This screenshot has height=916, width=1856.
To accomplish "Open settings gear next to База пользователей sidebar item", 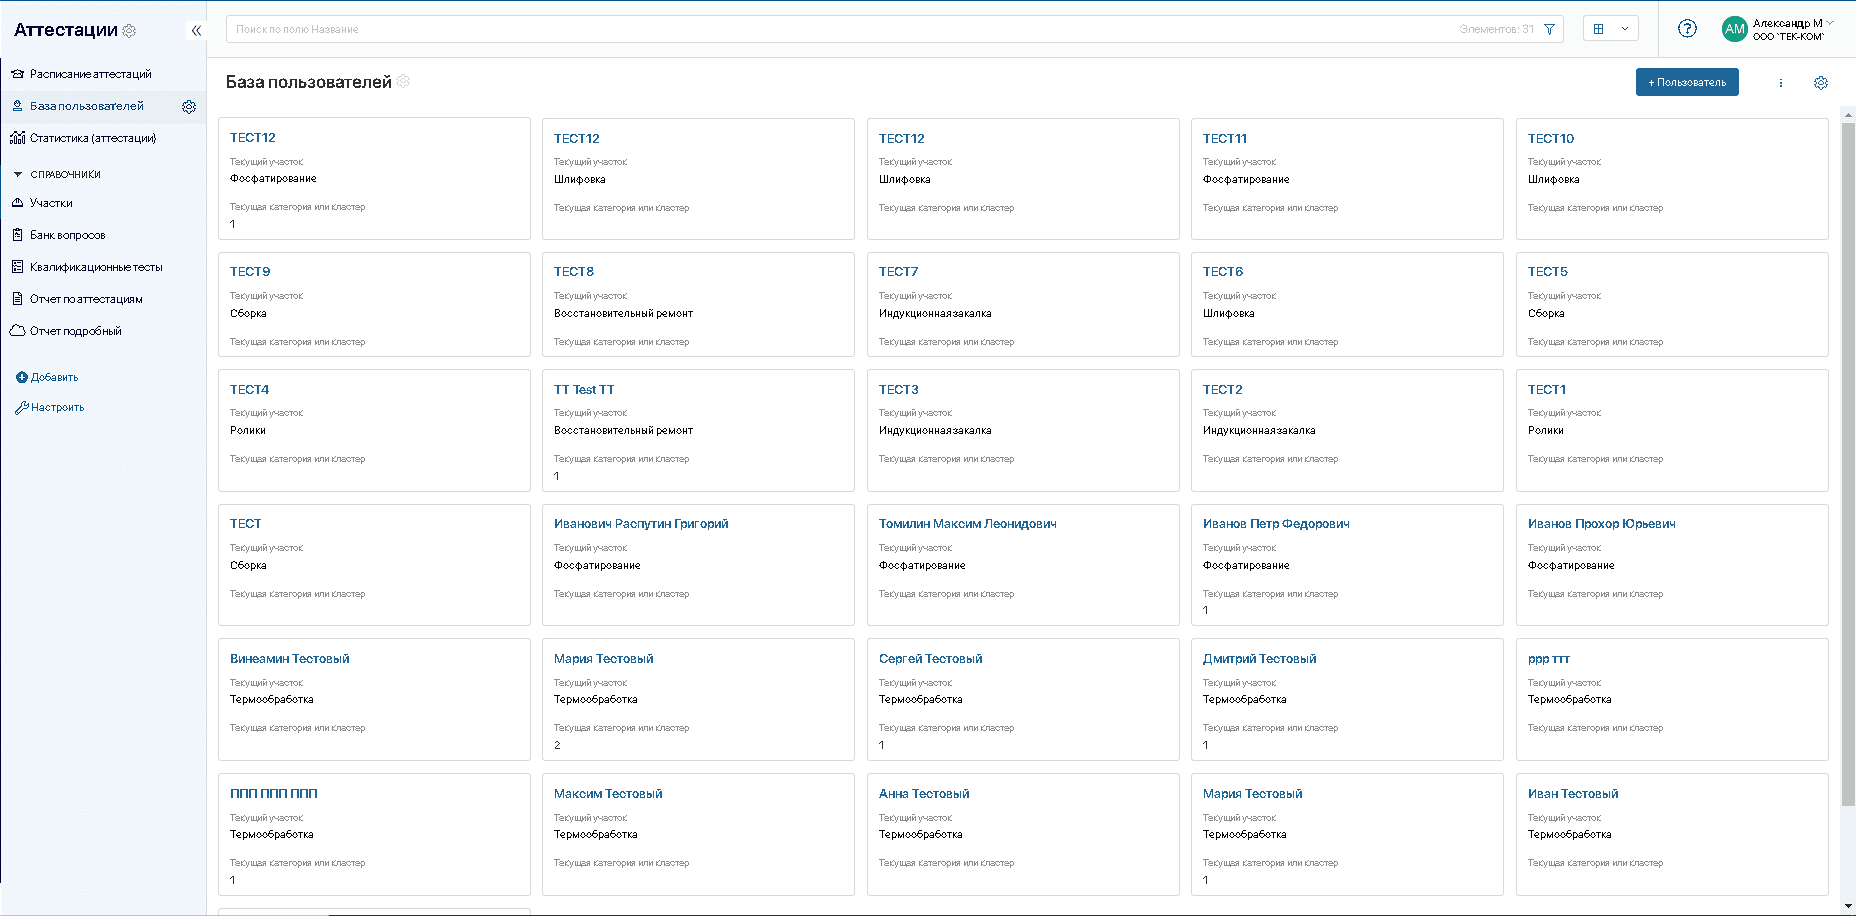I will pos(189,106).
